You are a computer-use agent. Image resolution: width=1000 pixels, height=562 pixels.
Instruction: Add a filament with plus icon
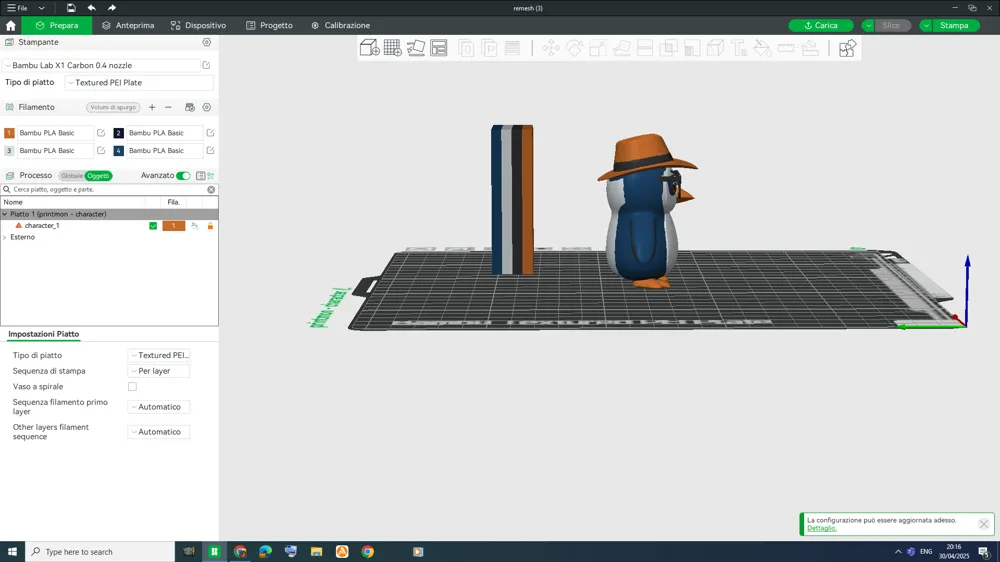[152, 107]
